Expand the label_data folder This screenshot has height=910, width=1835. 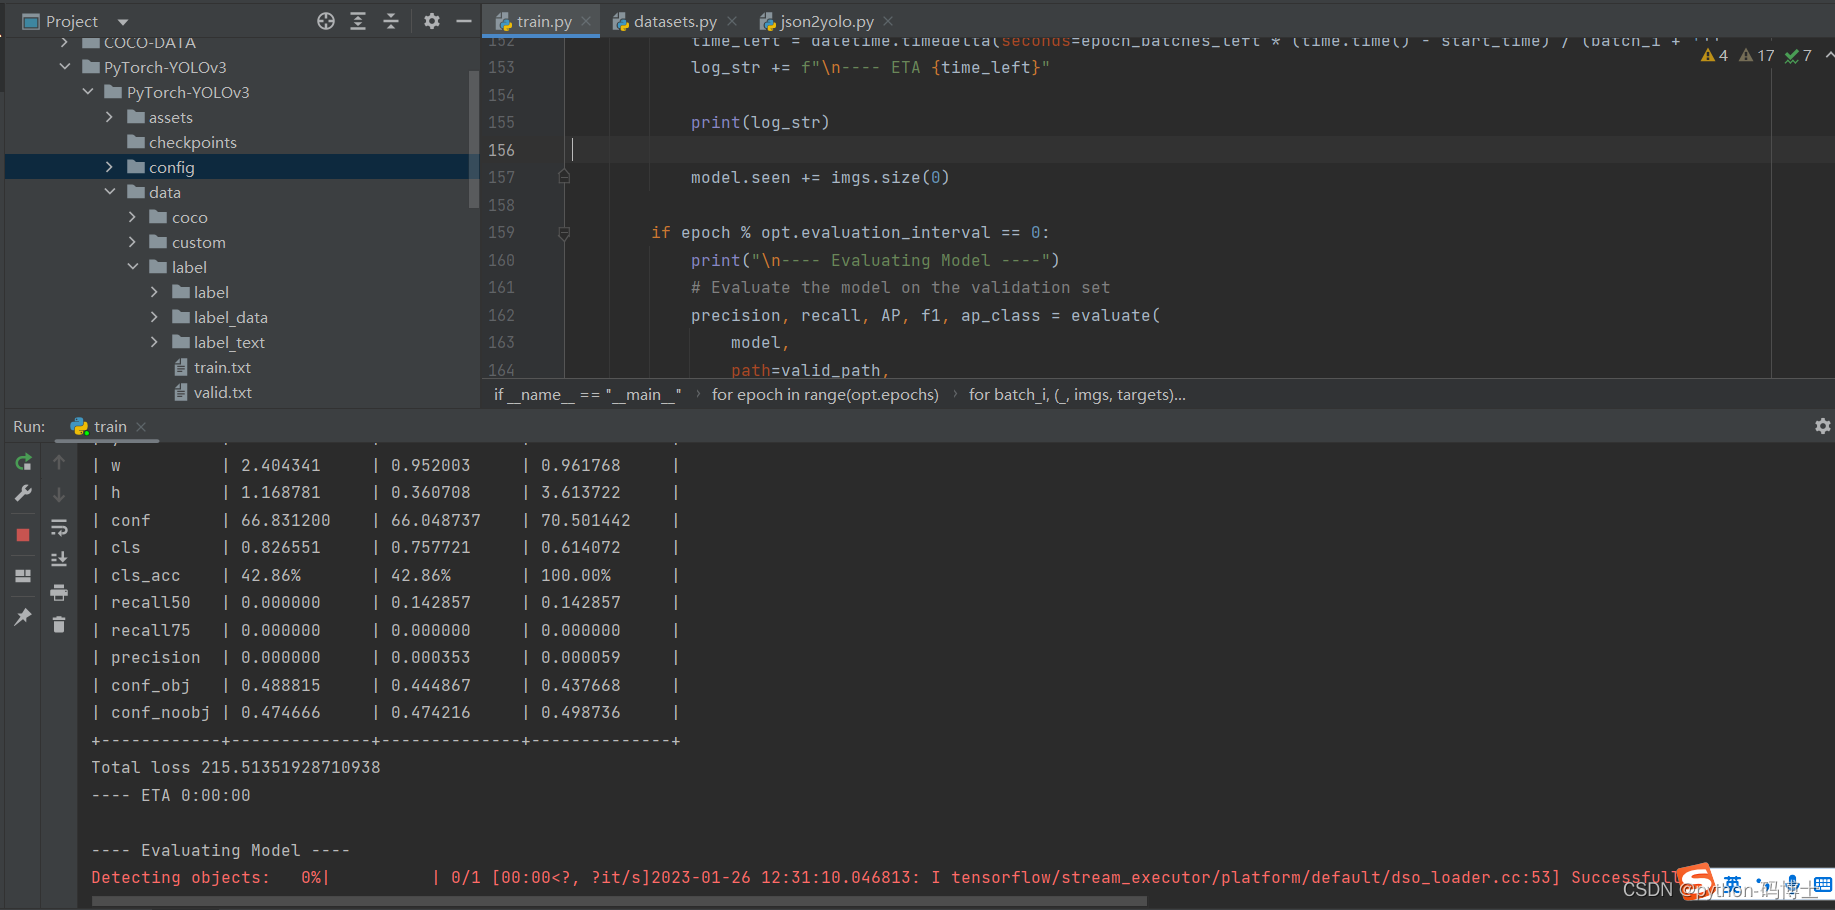tap(154, 317)
